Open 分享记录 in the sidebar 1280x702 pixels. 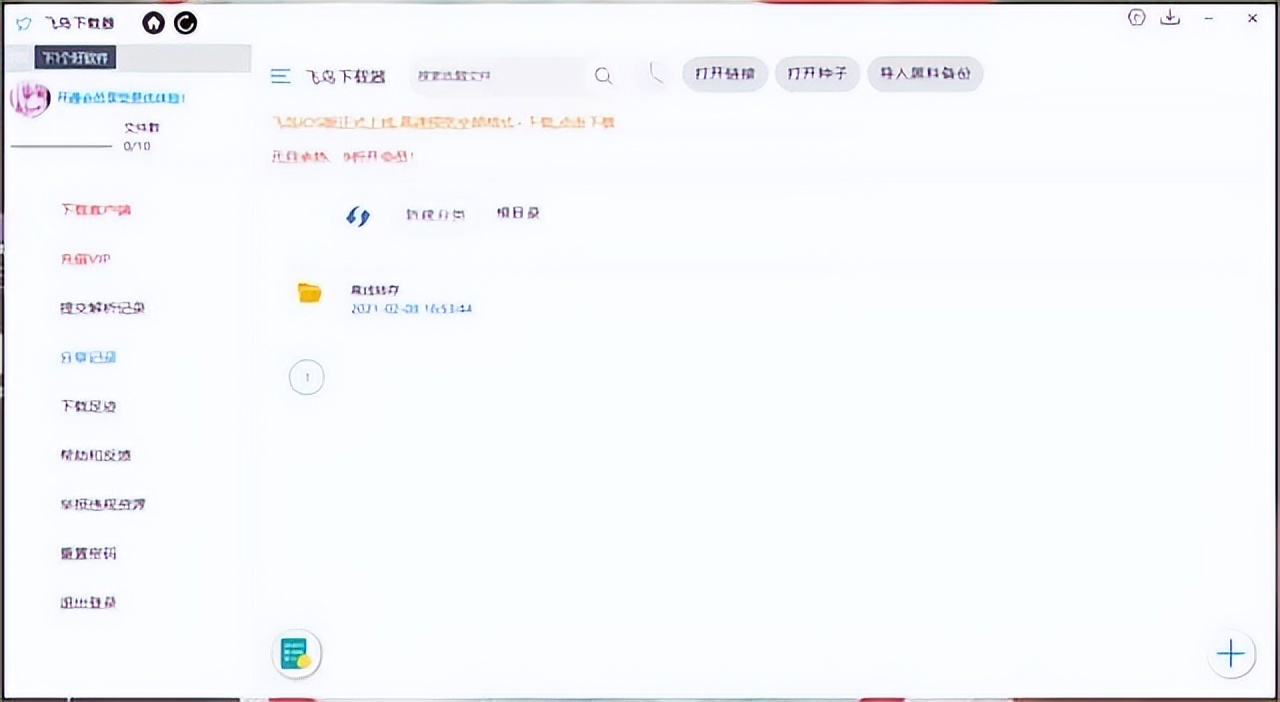[x=89, y=357]
